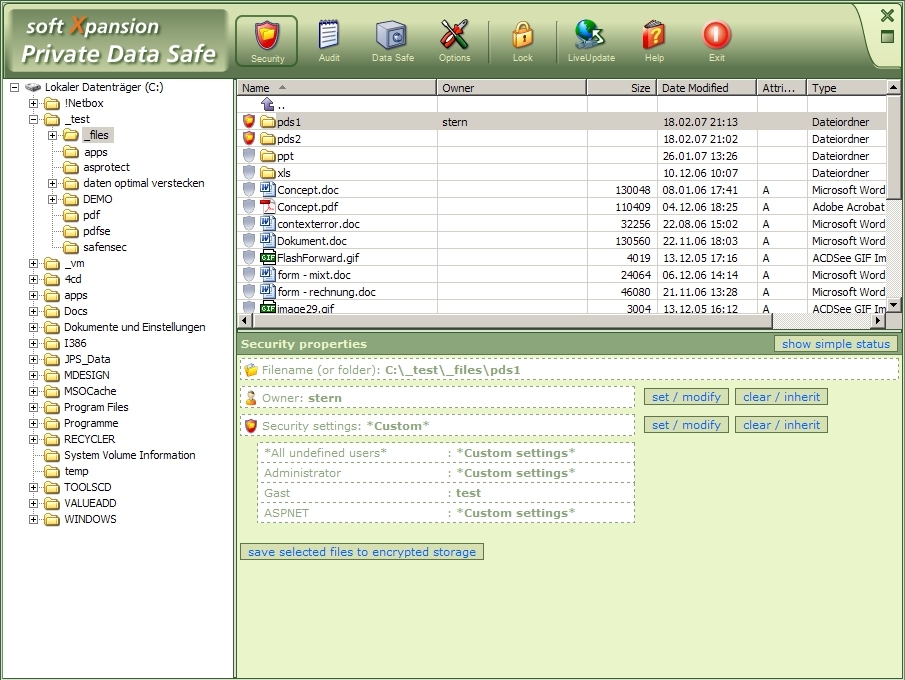
Task: Click show simple status button
Action: coord(836,344)
